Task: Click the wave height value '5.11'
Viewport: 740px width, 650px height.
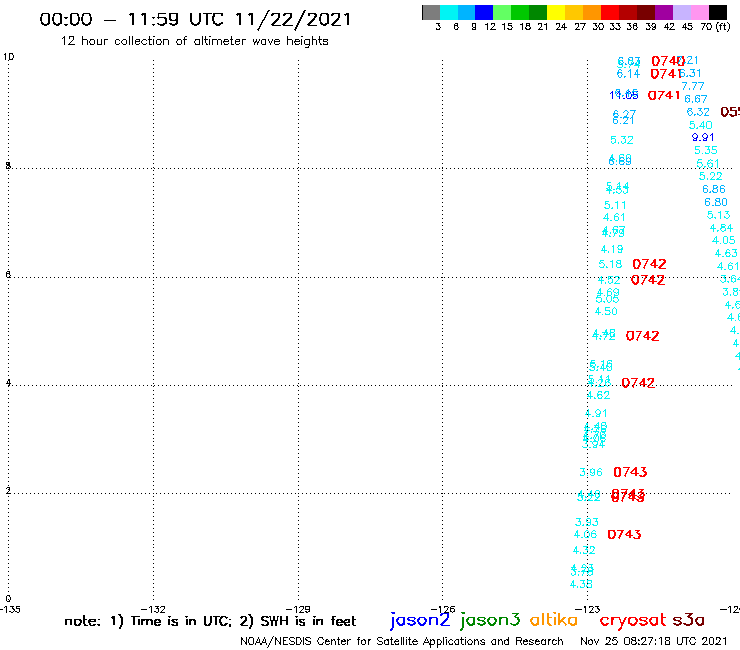Action: click(x=615, y=205)
